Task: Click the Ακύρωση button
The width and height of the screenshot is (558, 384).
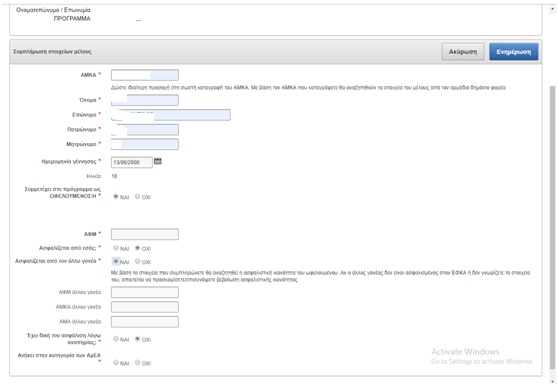Action: tap(463, 52)
